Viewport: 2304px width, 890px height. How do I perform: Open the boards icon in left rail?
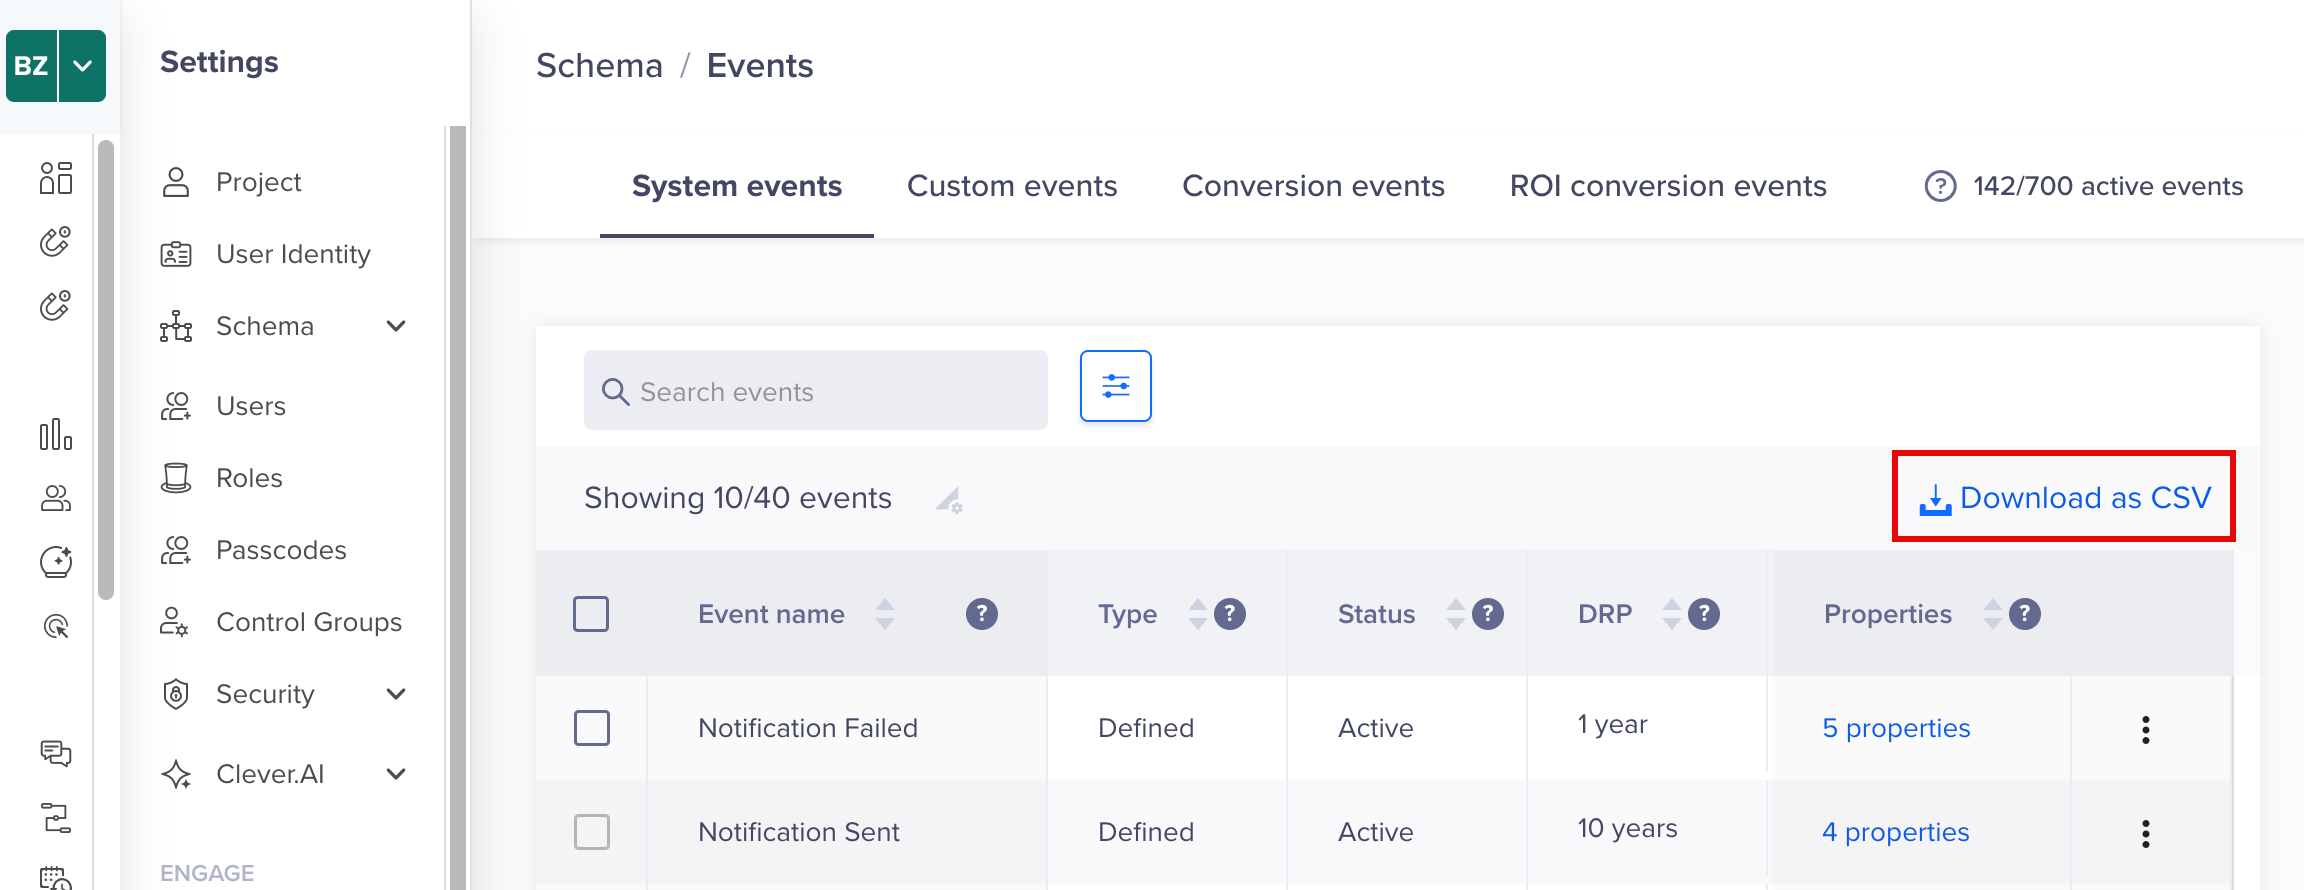[56, 178]
